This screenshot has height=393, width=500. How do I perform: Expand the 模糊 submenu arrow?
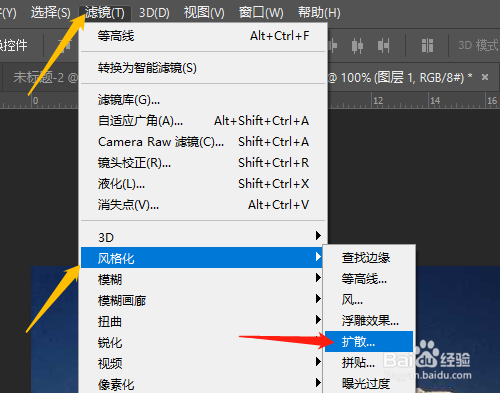click(x=318, y=278)
